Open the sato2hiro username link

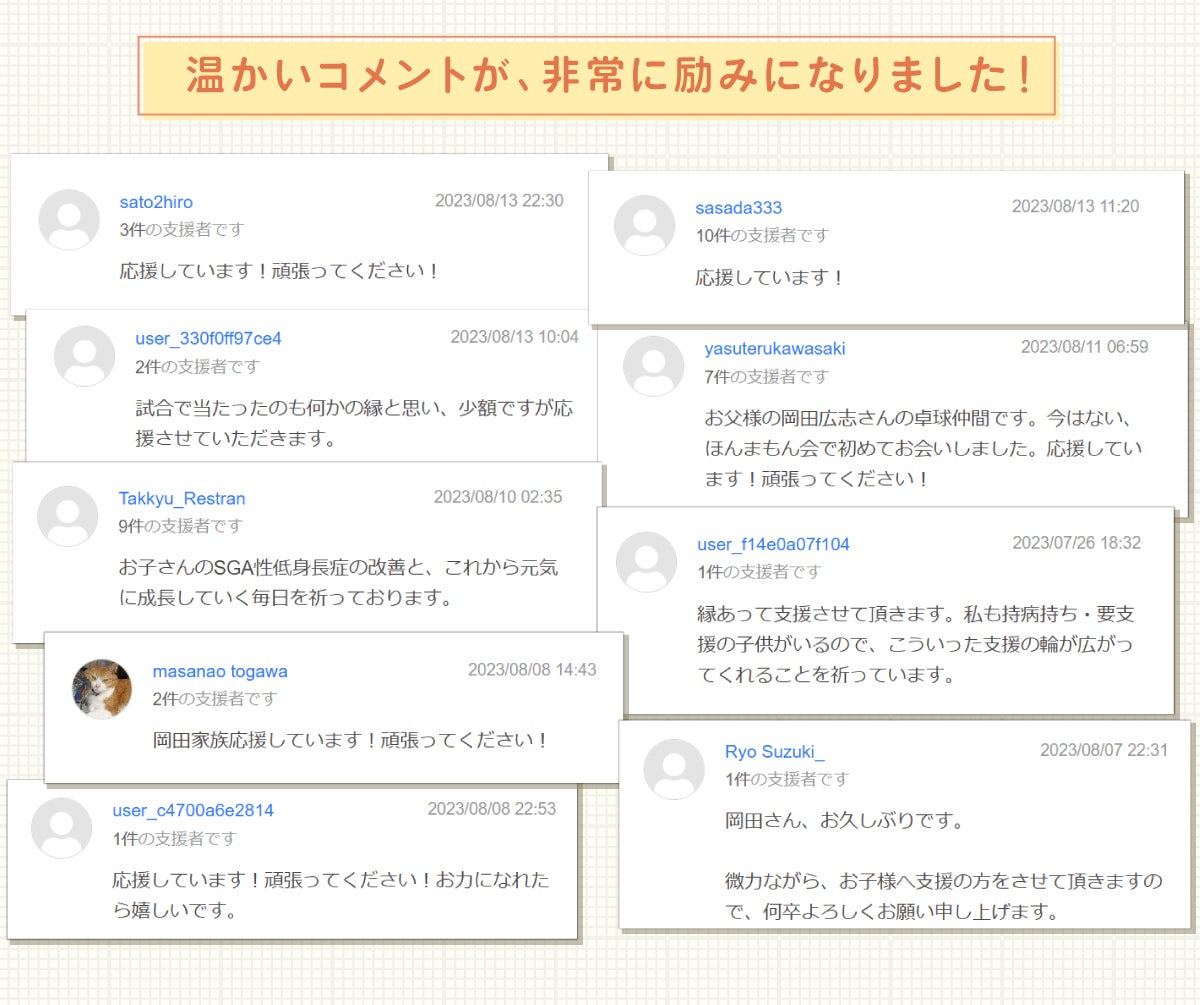click(156, 202)
